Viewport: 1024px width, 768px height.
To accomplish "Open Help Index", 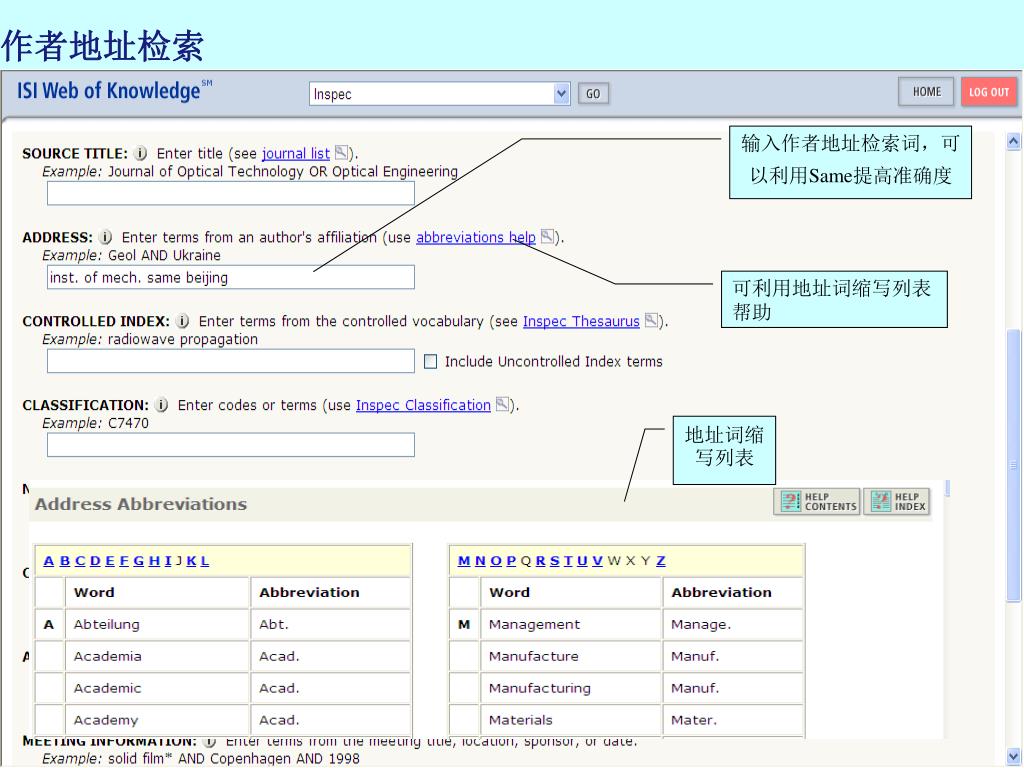I will [898, 502].
